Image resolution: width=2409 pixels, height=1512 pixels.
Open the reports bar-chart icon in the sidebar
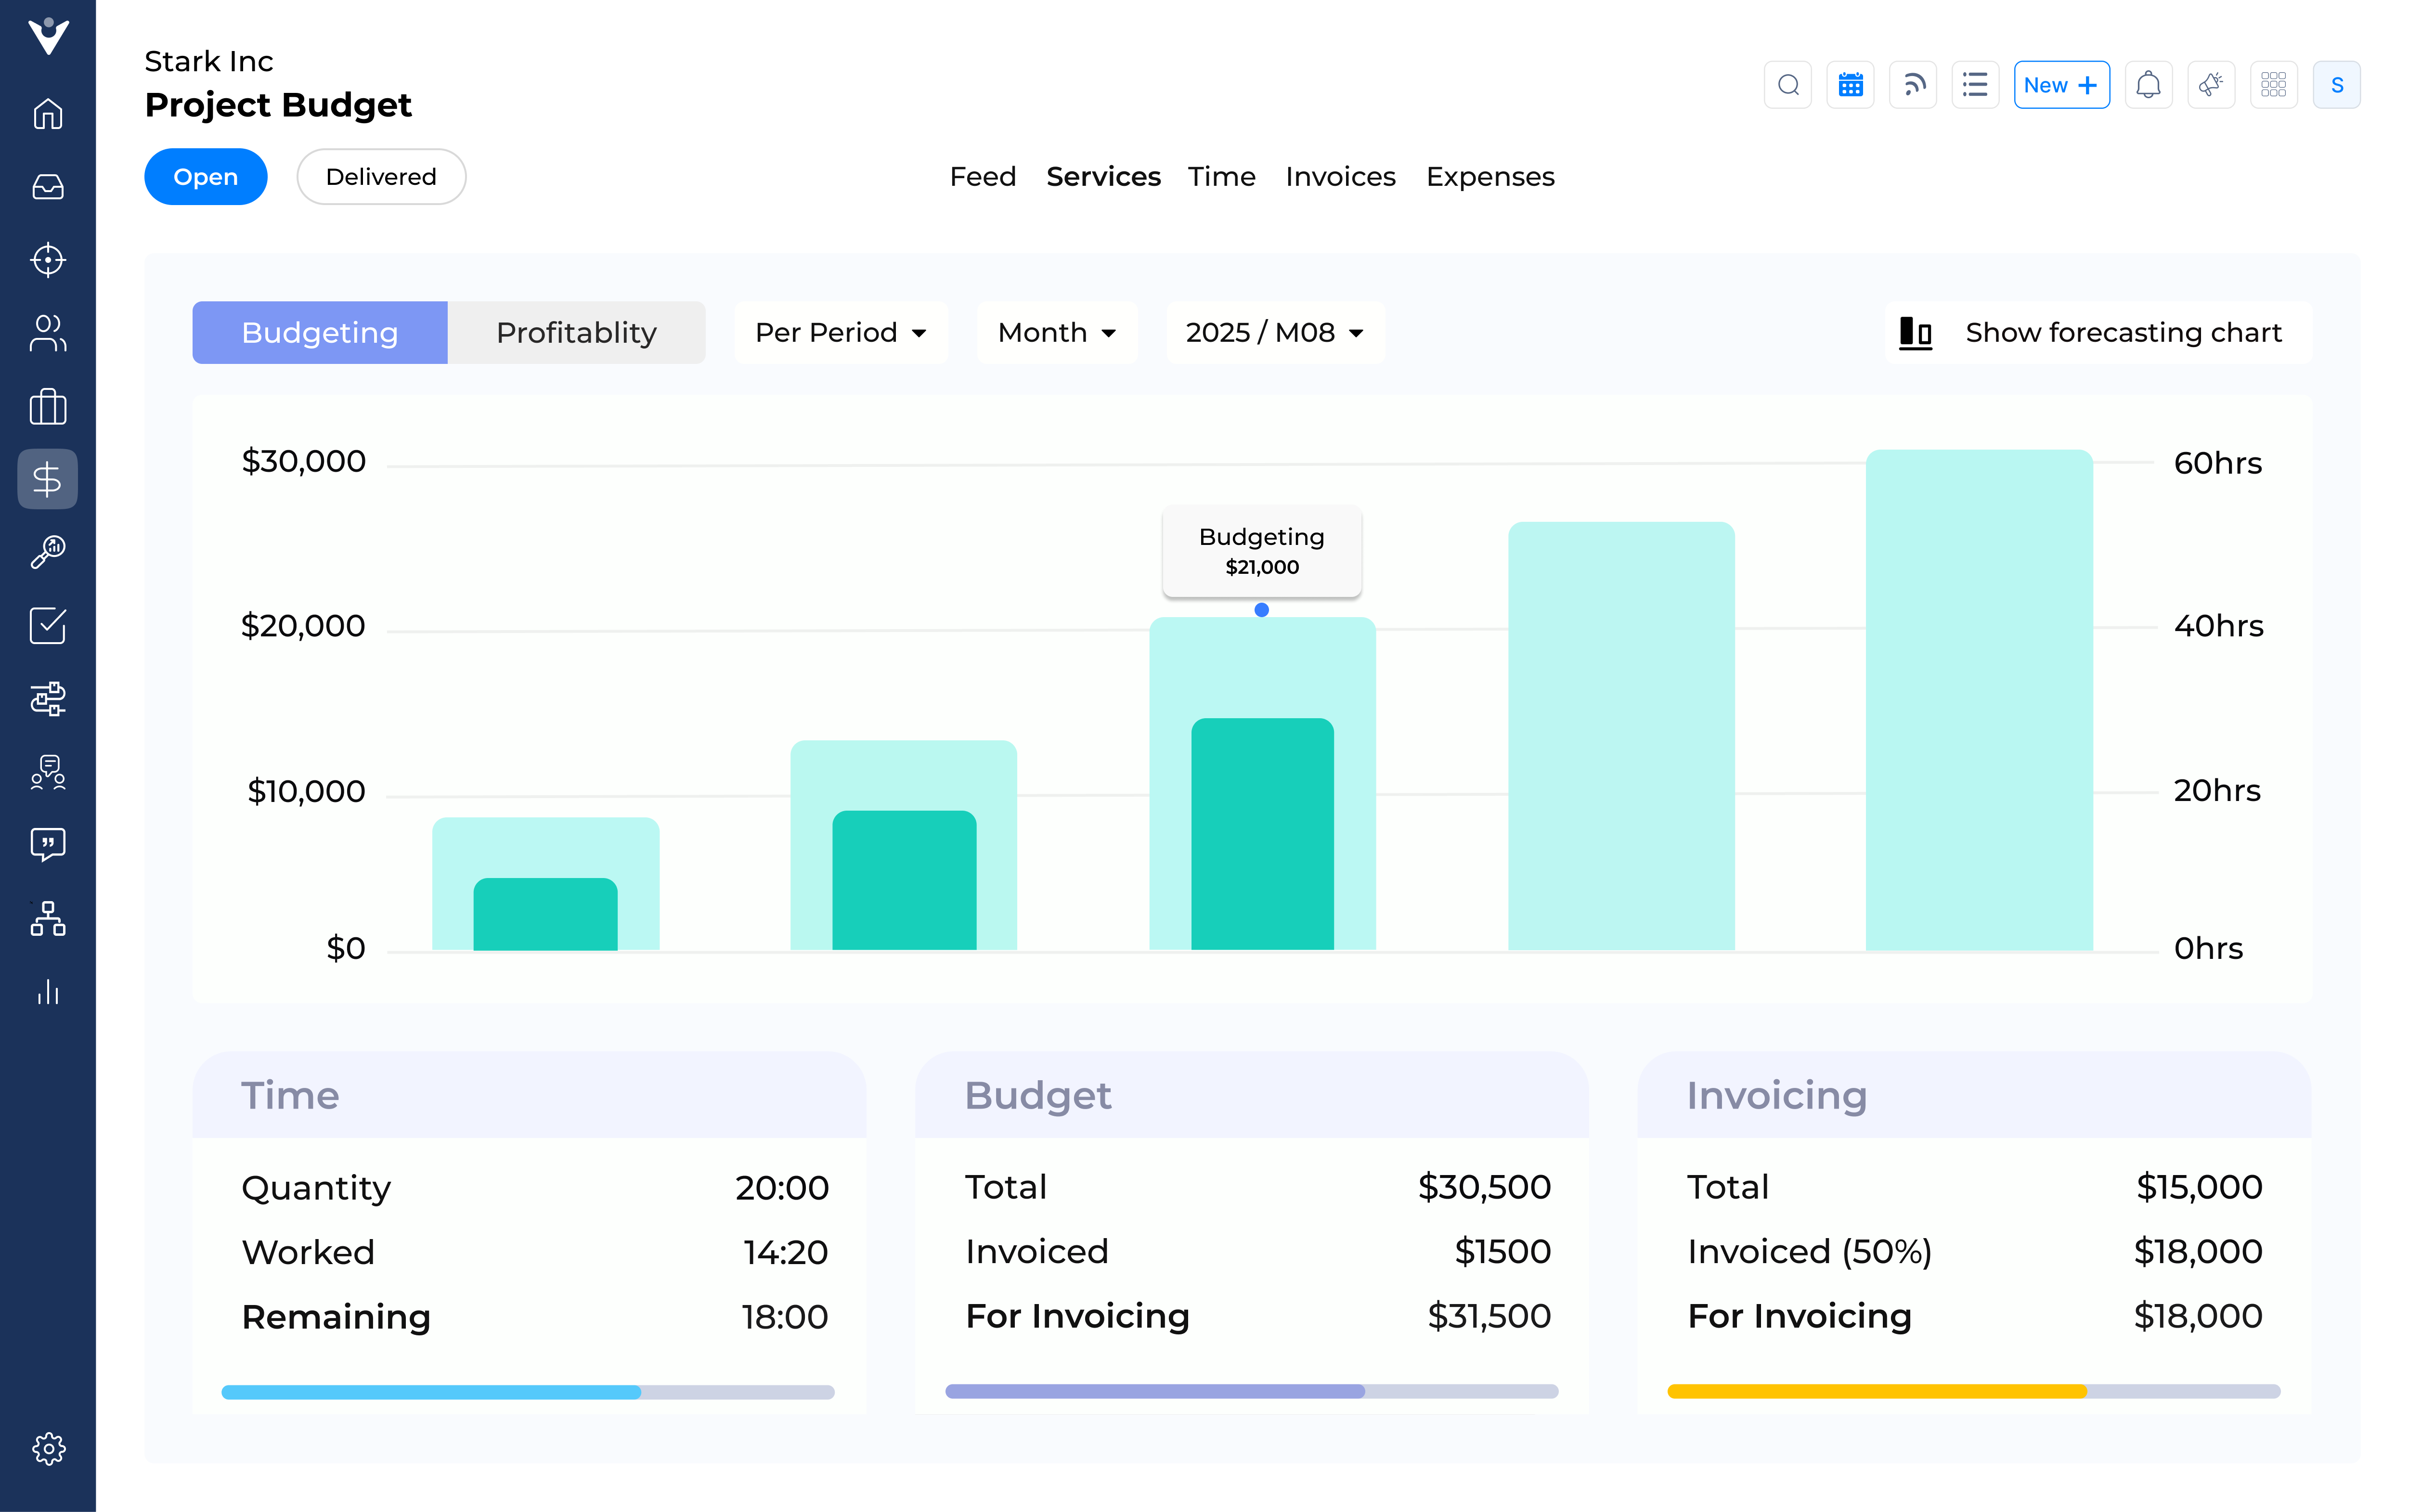pyautogui.click(x=47, y=993)
